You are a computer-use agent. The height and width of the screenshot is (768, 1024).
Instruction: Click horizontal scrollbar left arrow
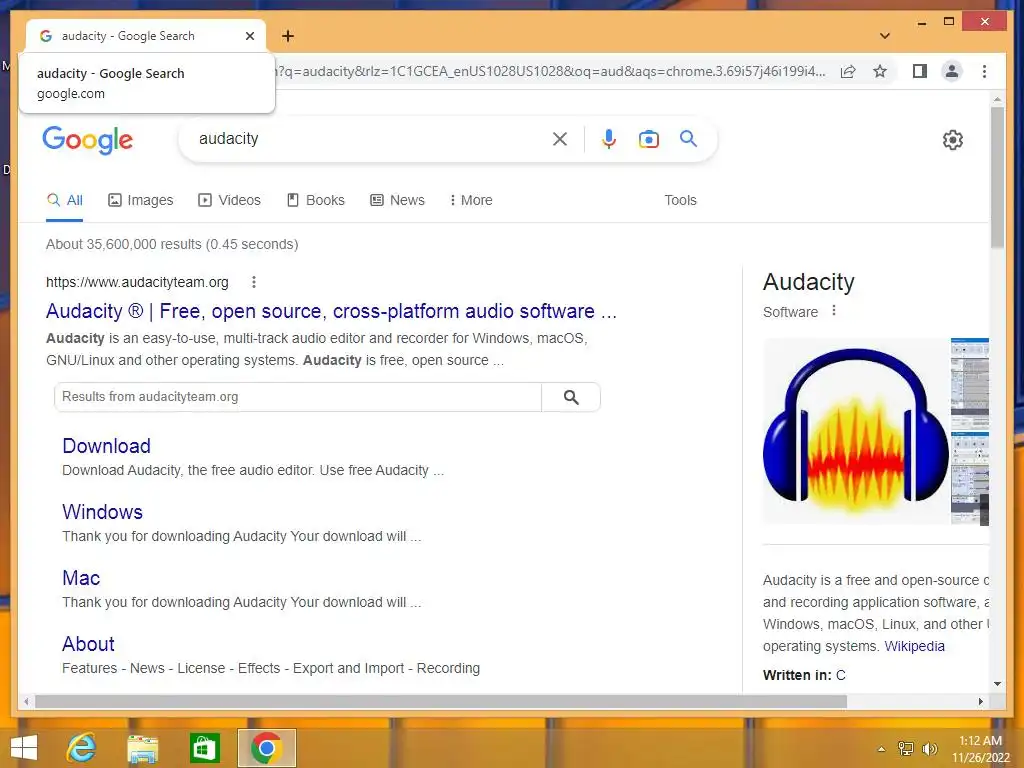[x=26, y=701]
